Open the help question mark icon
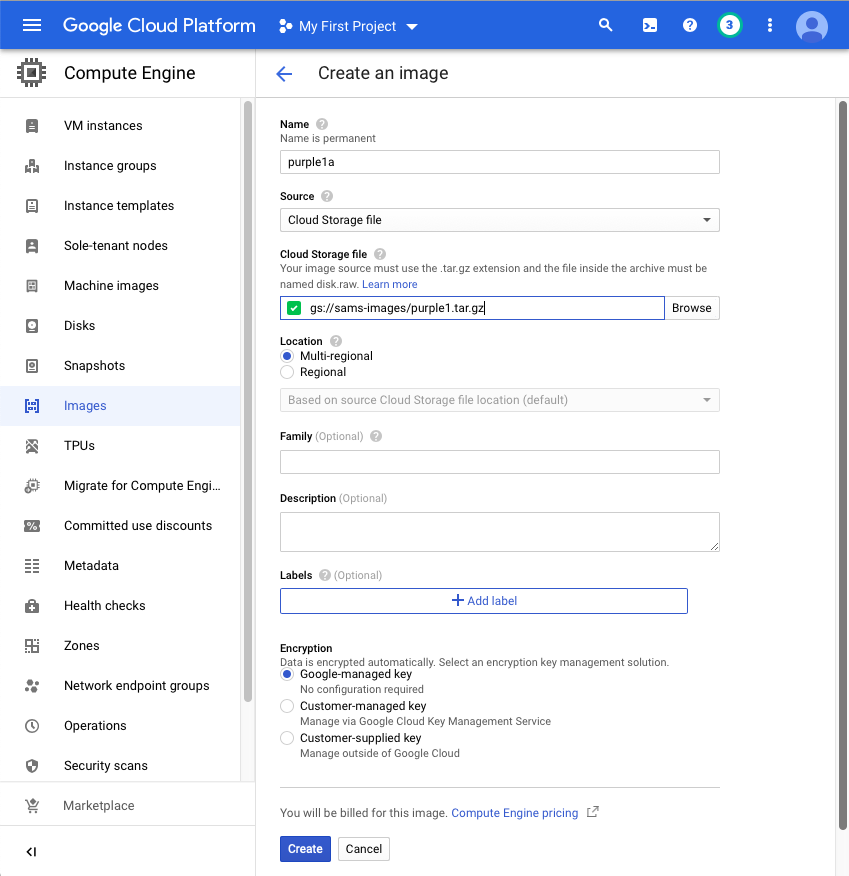849x876 pixels. tap(689, 25)
